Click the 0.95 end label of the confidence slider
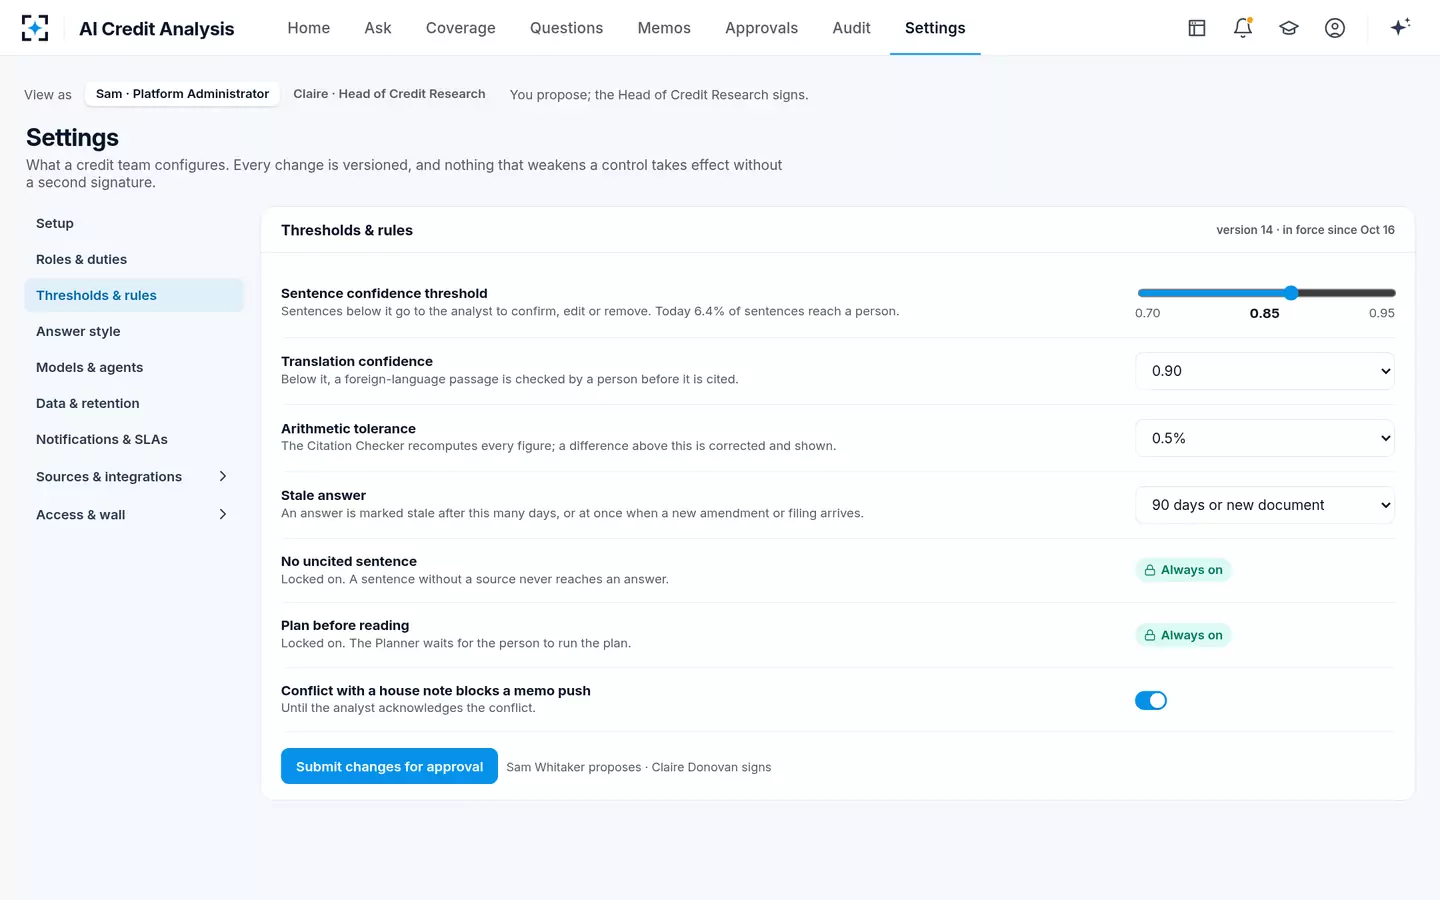Screen dimensions: 1440x900 click(1381, 313)
